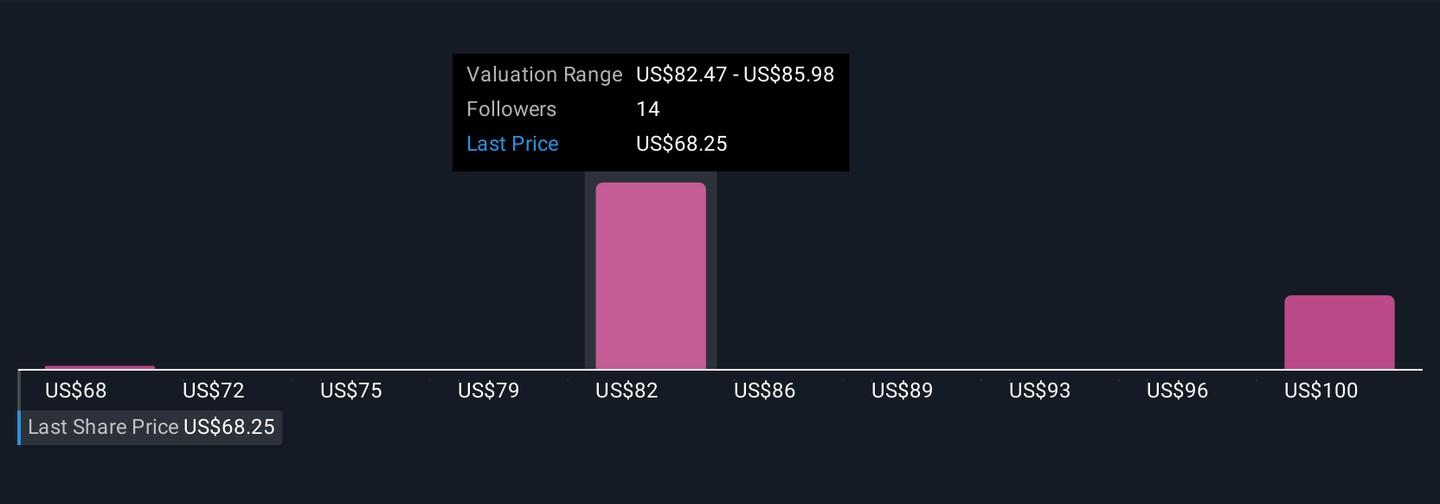Select the pink bar above US$100
Viewport: 1440px width, 504px height.
click(x=1339, y=332)
